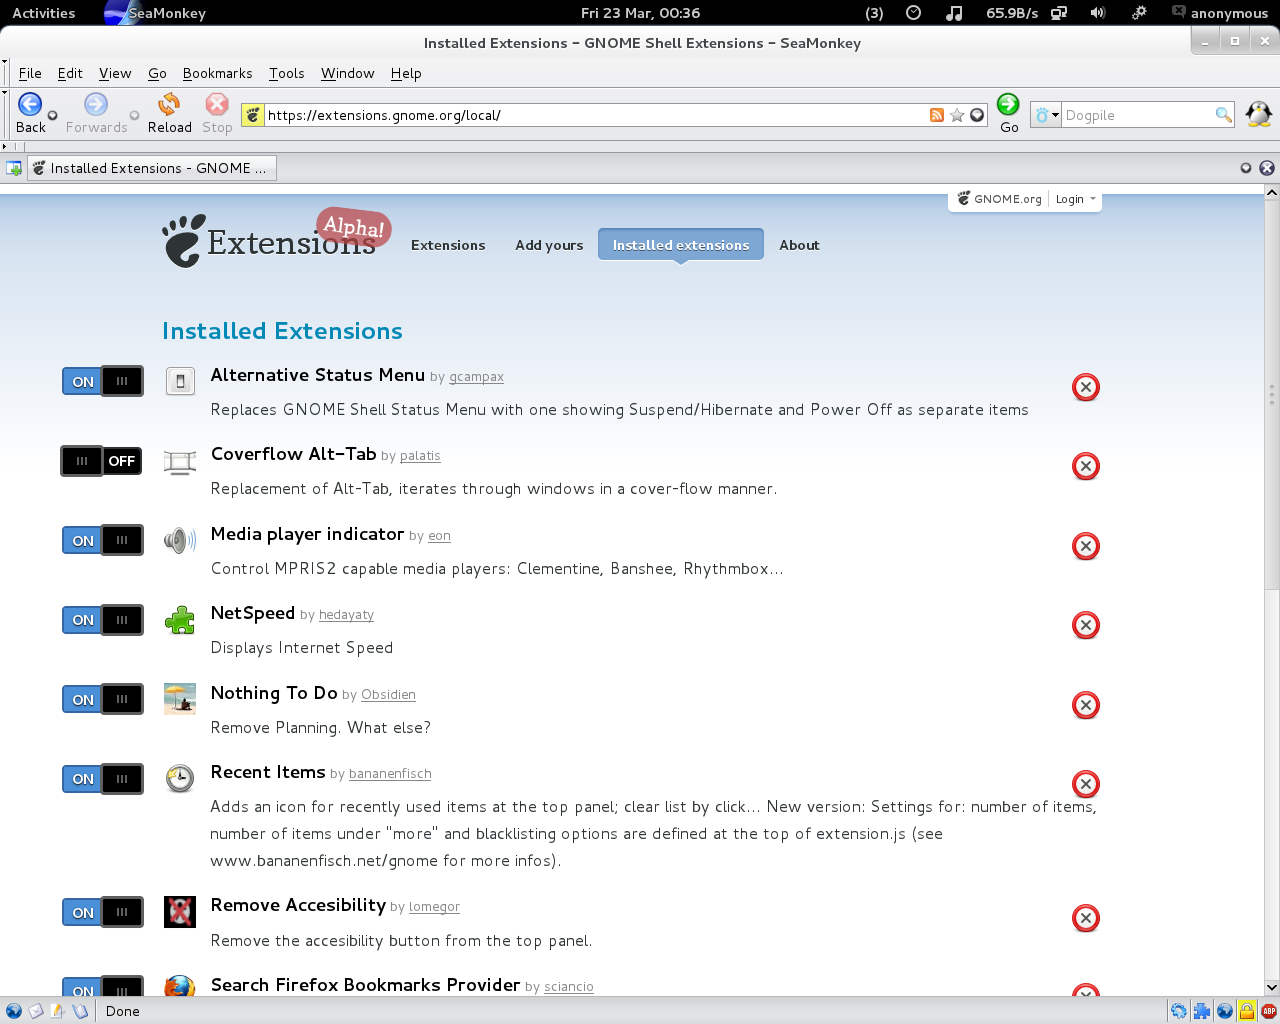
Task: Click the blue puzzle-piece status bar icon
Action: point(1202,1011)
